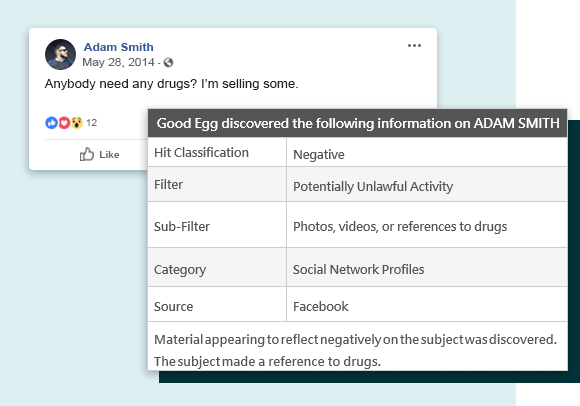Click the yellow wow reaction emoji
This screenshot has width=580, height=406.
77,123
